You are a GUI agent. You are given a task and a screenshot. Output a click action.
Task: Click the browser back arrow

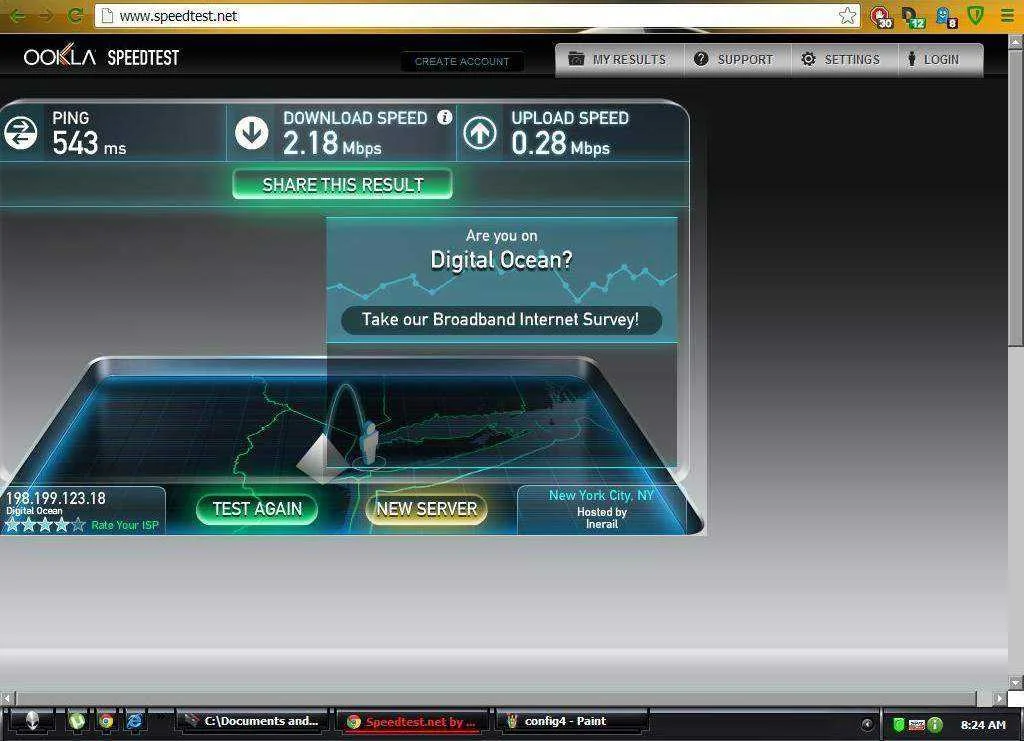[x=18, y=16]
